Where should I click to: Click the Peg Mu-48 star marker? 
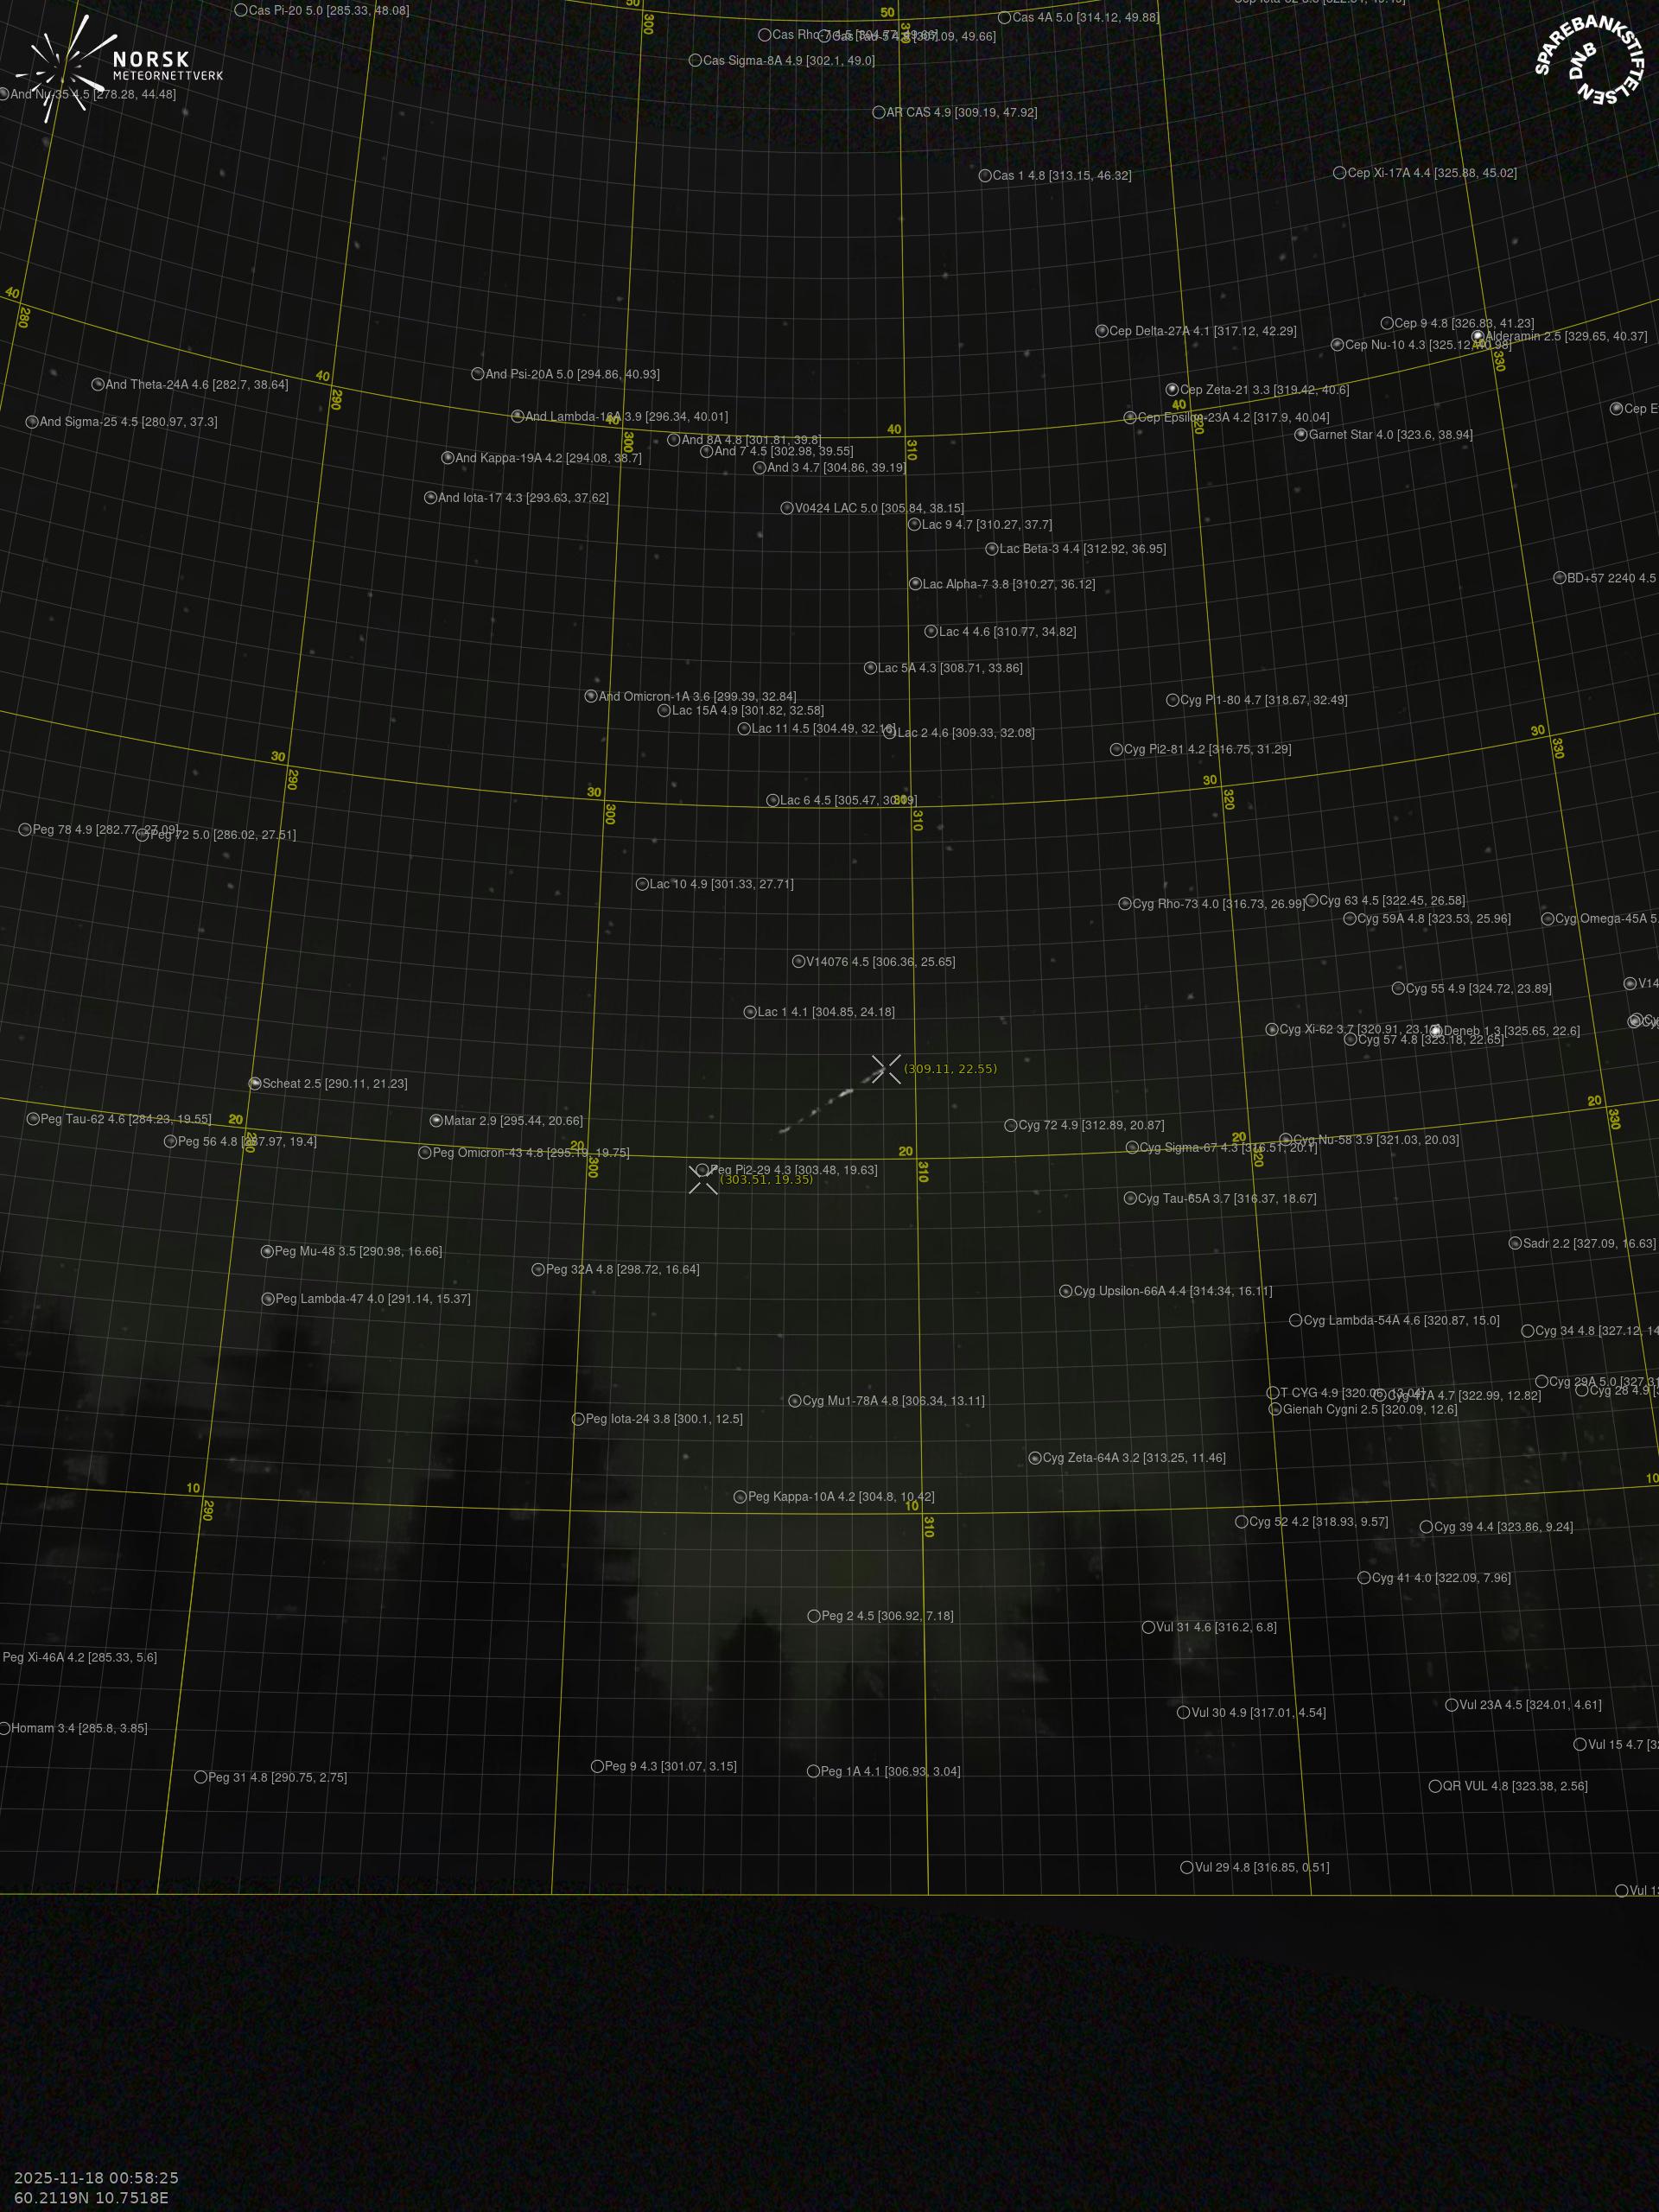click(x=267, y=1251)
